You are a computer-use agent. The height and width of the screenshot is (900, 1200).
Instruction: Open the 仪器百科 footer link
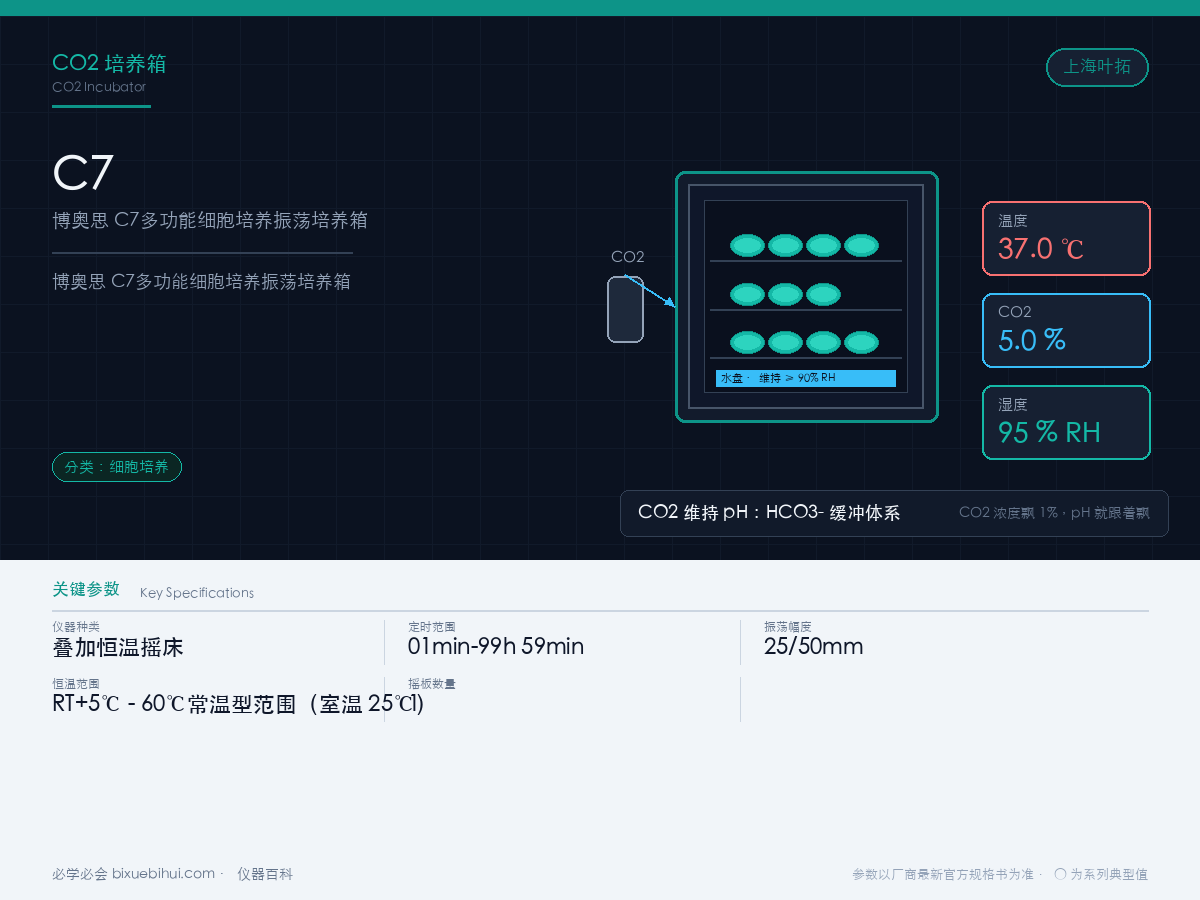point(265,874)
